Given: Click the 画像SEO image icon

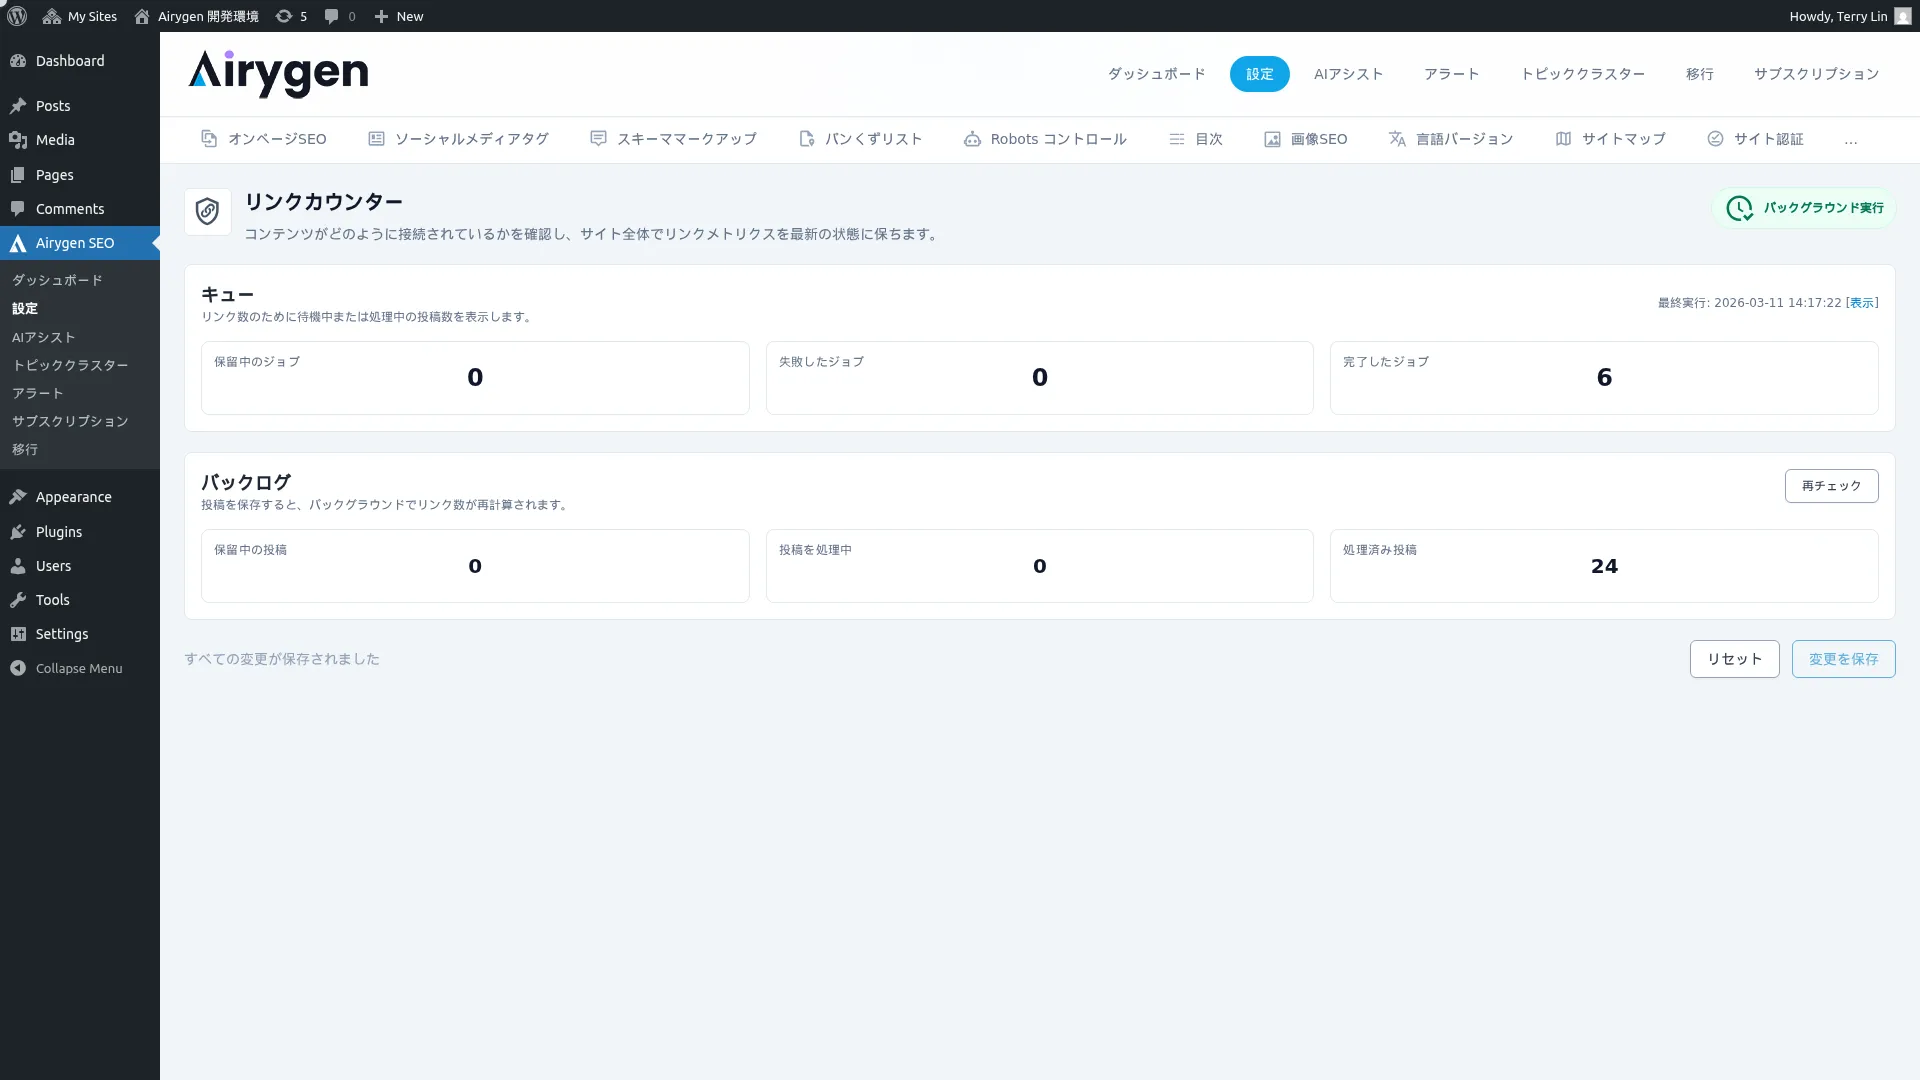Looking at the screenshot, I should (x=1272, y=139).
